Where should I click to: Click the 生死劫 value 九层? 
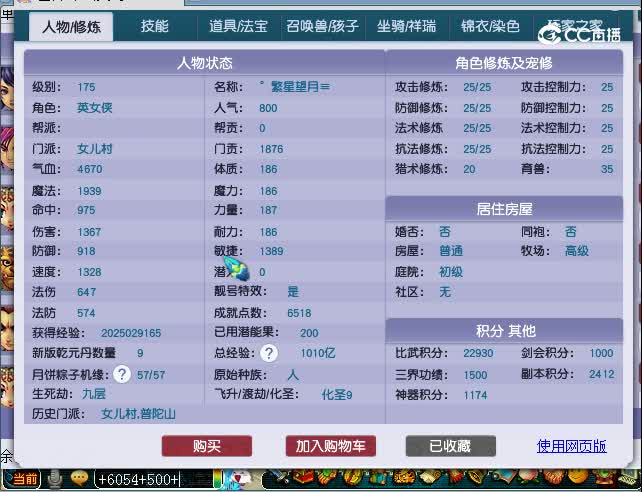(94, 394)
